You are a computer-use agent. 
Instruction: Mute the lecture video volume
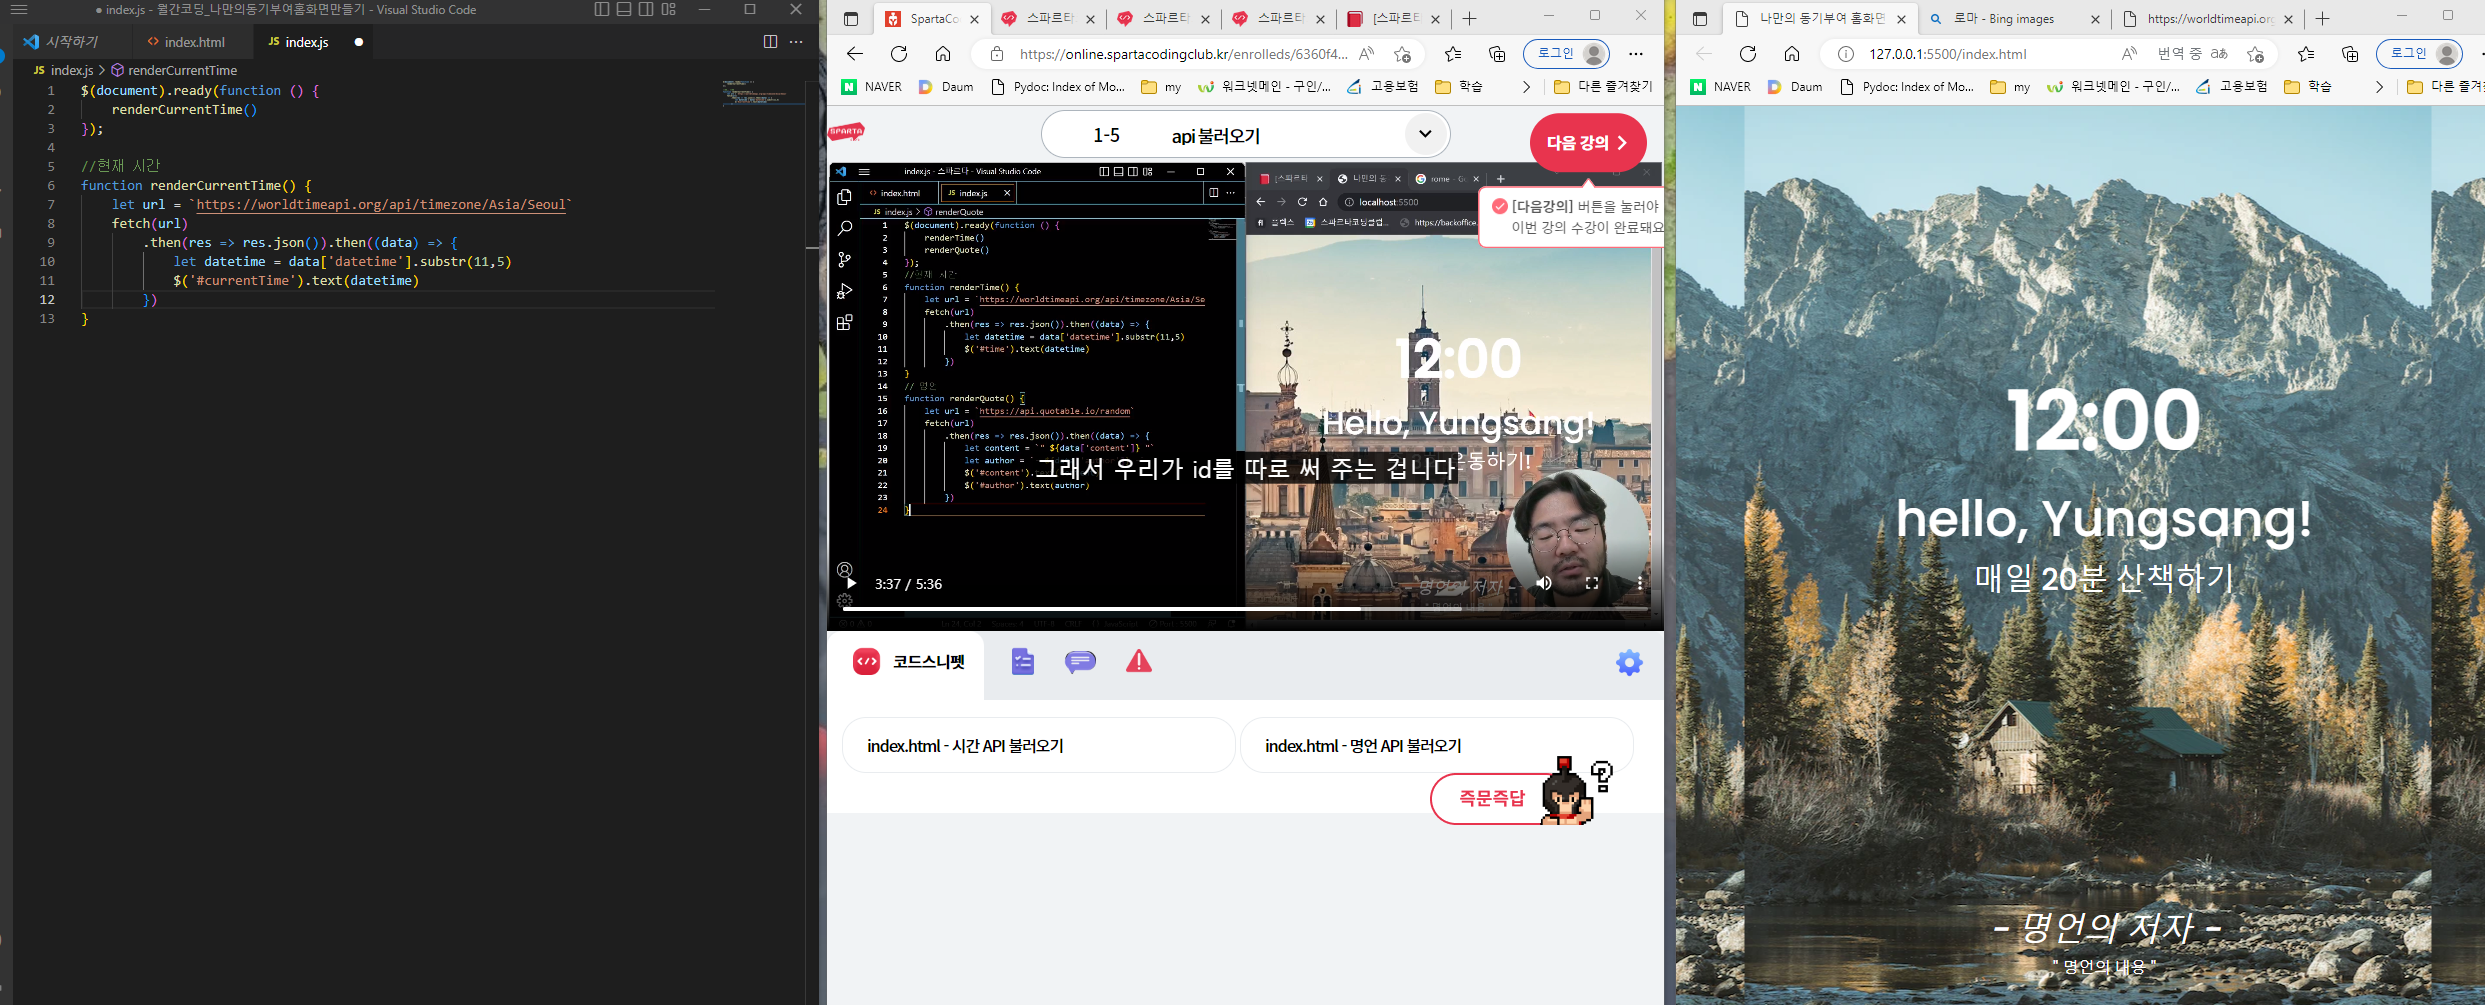click(1544, 584)
